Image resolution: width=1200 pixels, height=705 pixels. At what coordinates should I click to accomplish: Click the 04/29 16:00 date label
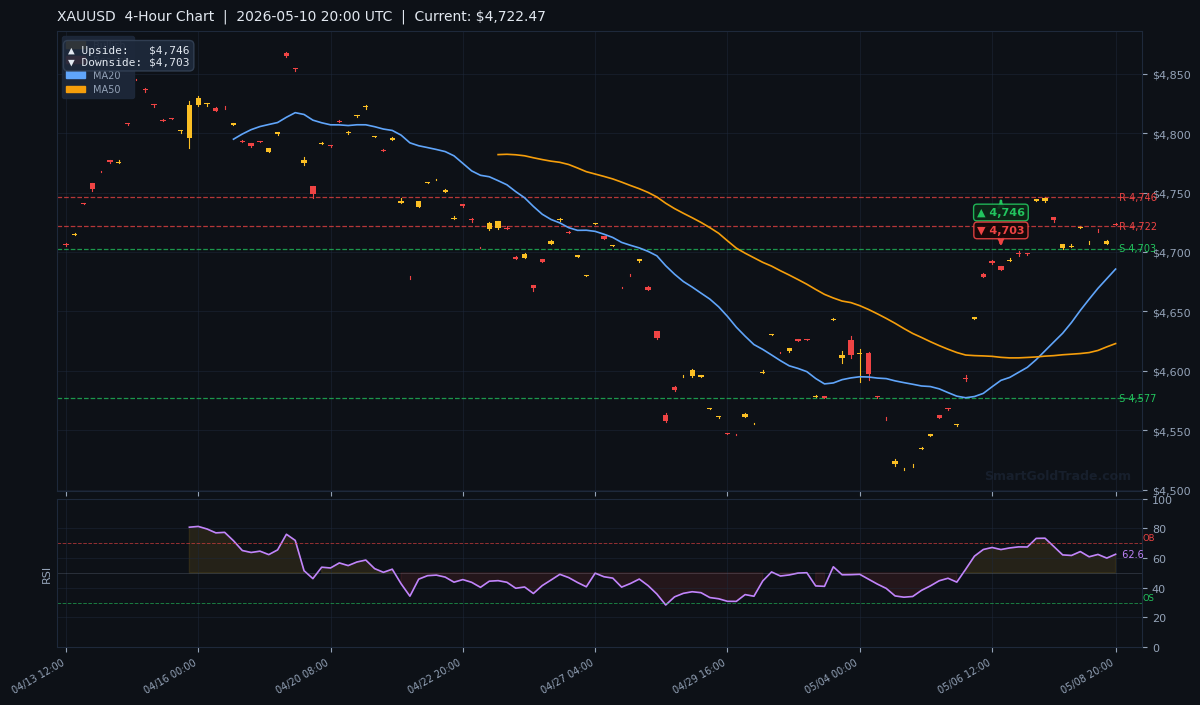[701, 676]
